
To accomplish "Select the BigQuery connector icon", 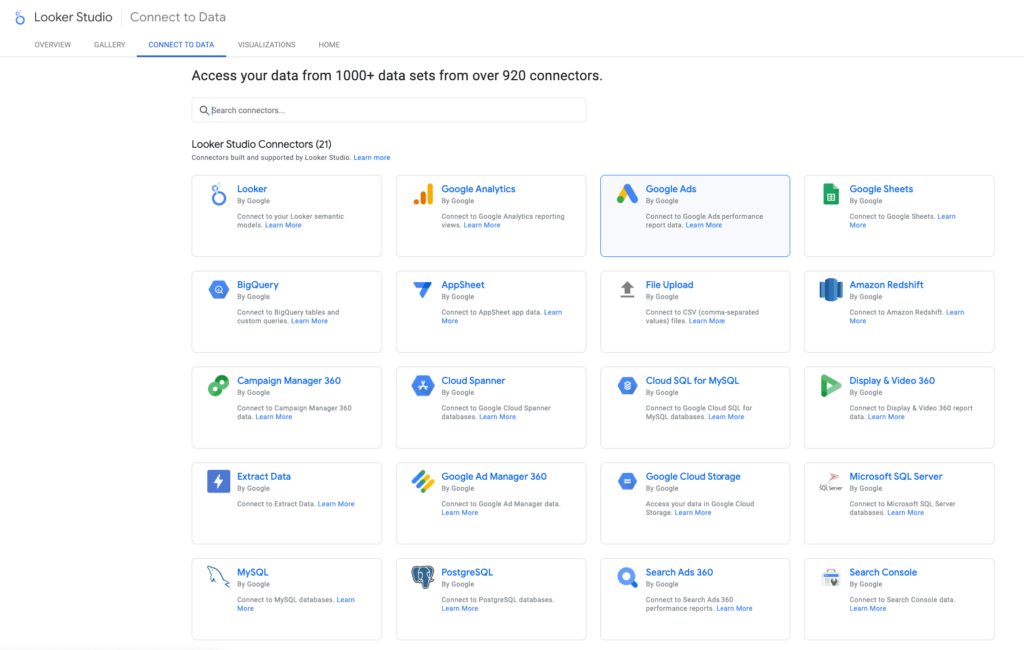I will (x=220, y=289).
